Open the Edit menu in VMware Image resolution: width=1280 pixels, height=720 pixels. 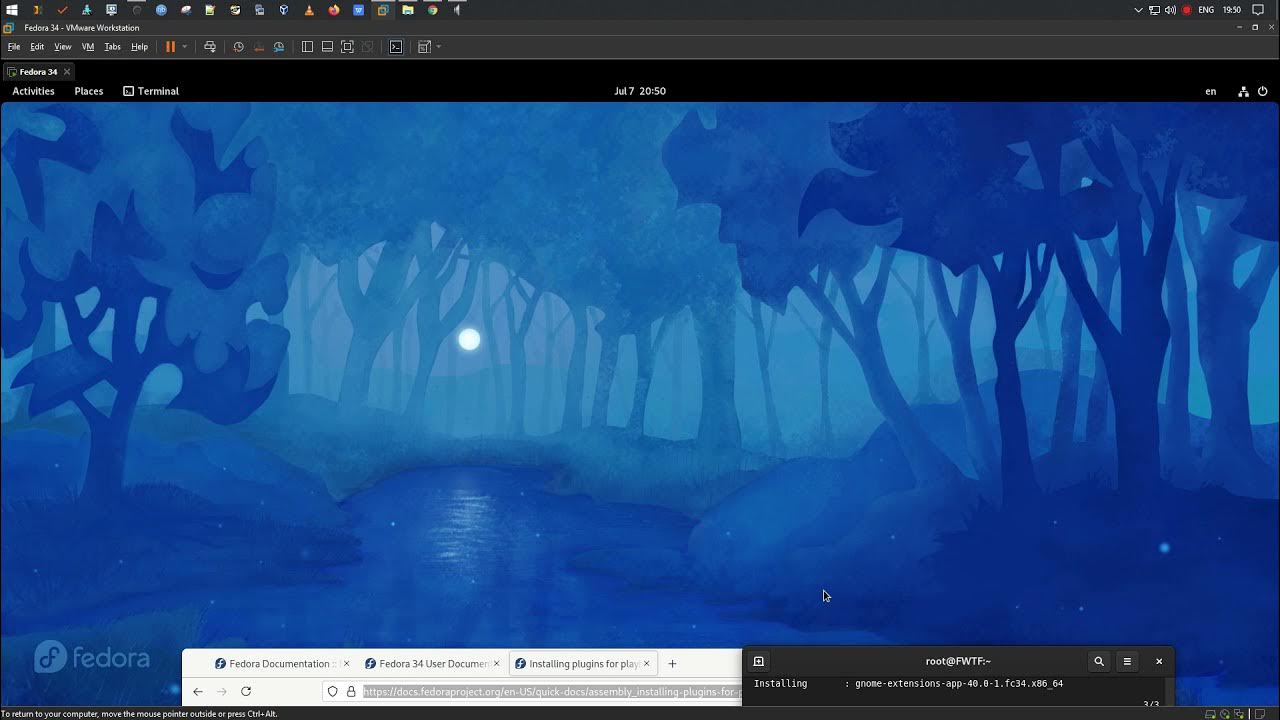tap(37, 47)
